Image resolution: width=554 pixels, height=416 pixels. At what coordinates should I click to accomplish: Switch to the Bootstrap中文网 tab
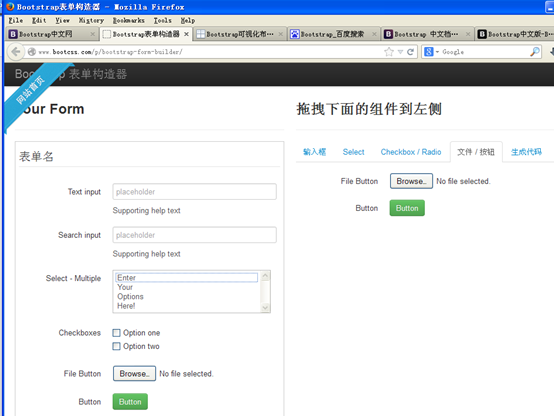[x=52, y=34]
